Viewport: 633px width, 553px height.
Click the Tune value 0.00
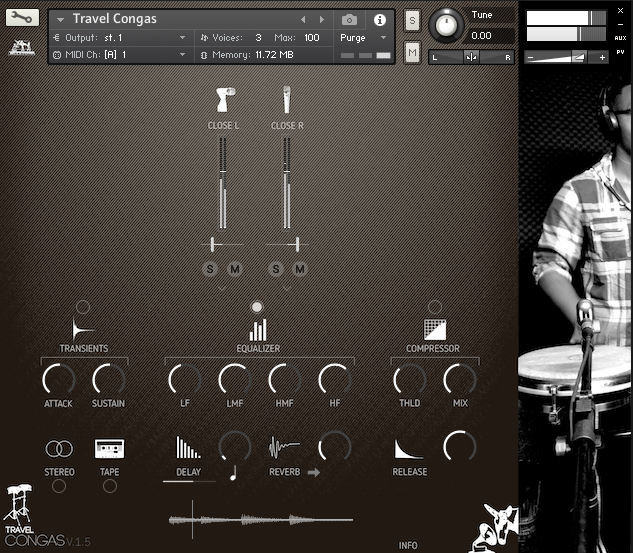pyautogui.click(x=481, y=36)
